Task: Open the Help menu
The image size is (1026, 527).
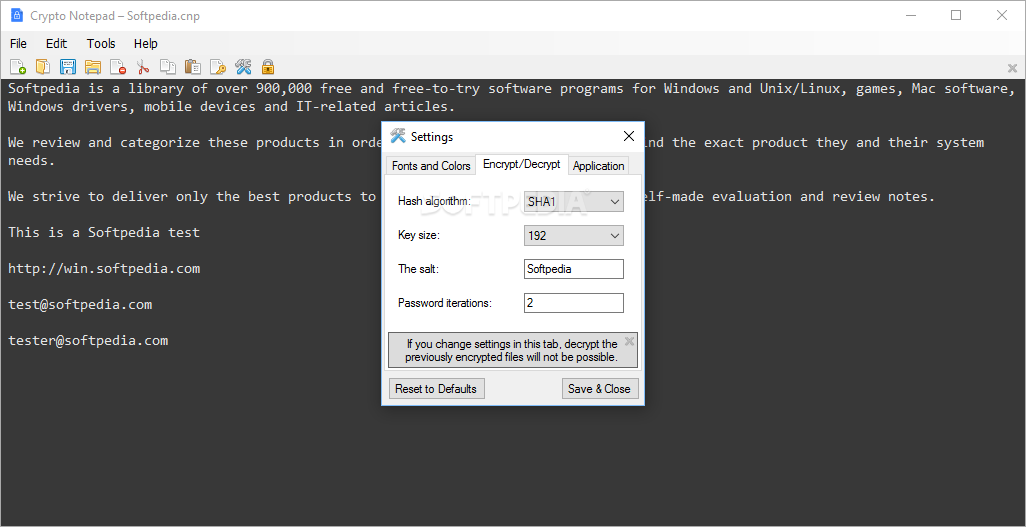Action: 145,44
